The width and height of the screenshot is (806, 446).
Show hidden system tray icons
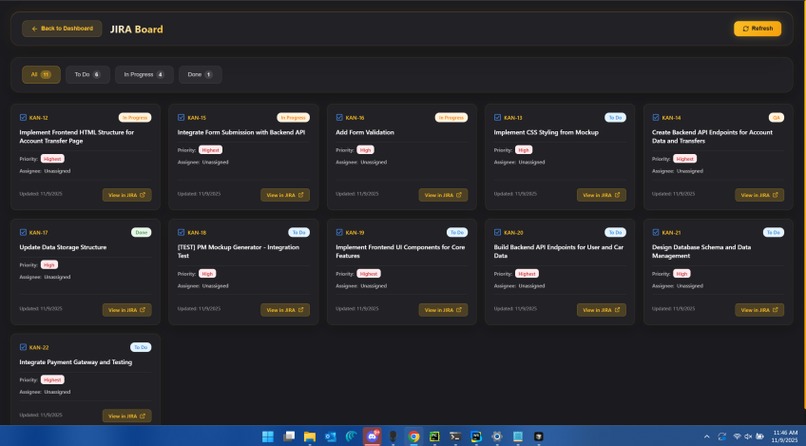[707, 437]
